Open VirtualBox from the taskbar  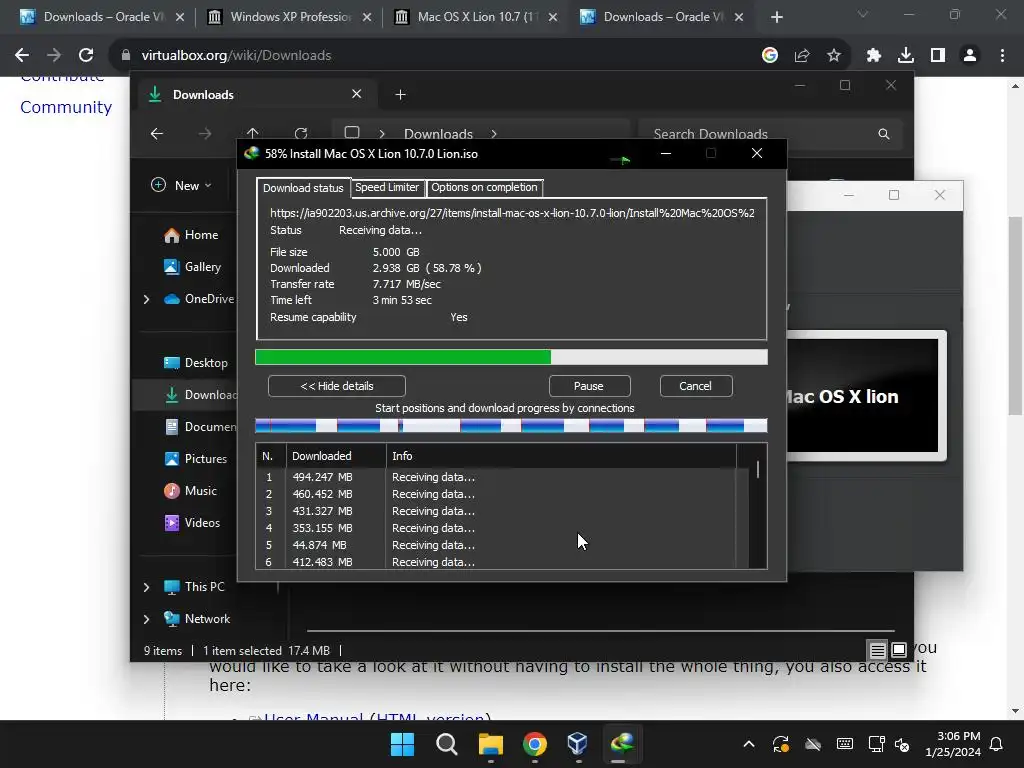tap(578, 744)
